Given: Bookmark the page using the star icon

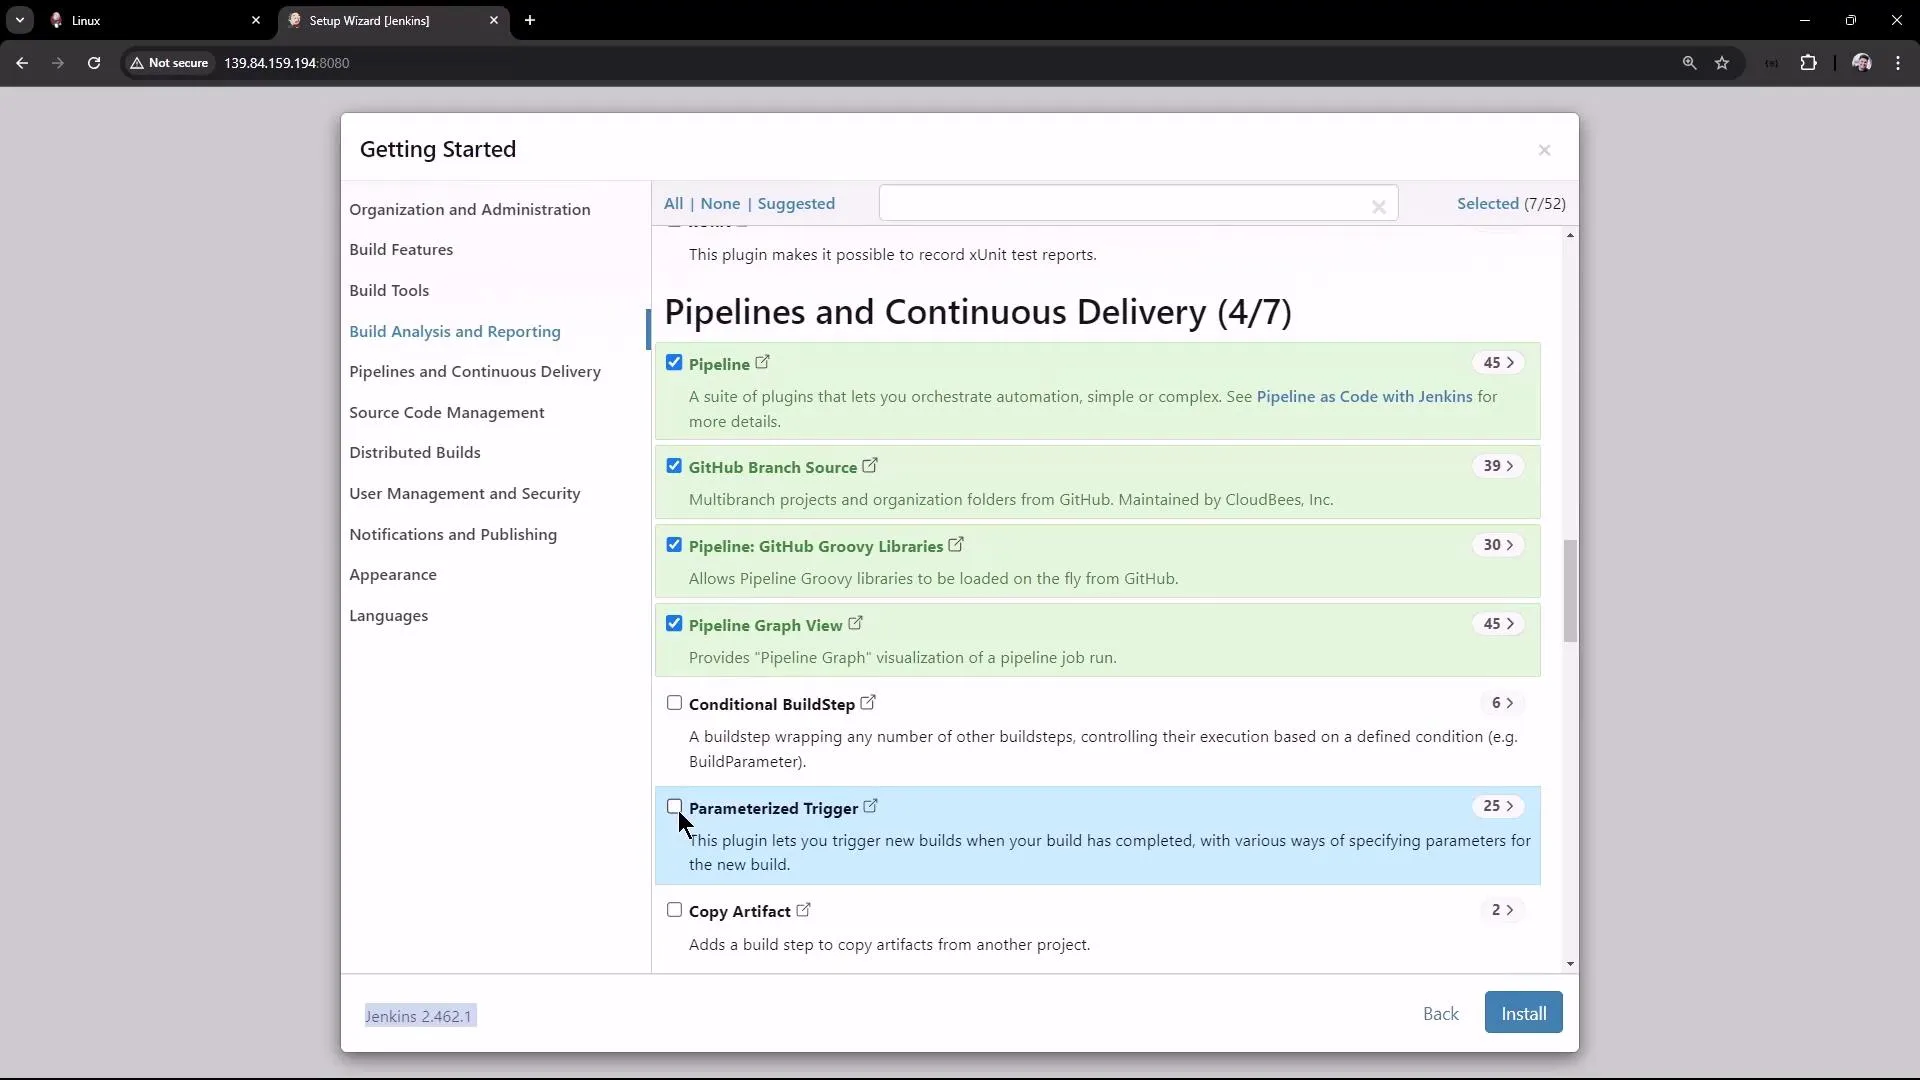Looking at the screenshot, I should pyautogui.click(x=1723, y=62).
